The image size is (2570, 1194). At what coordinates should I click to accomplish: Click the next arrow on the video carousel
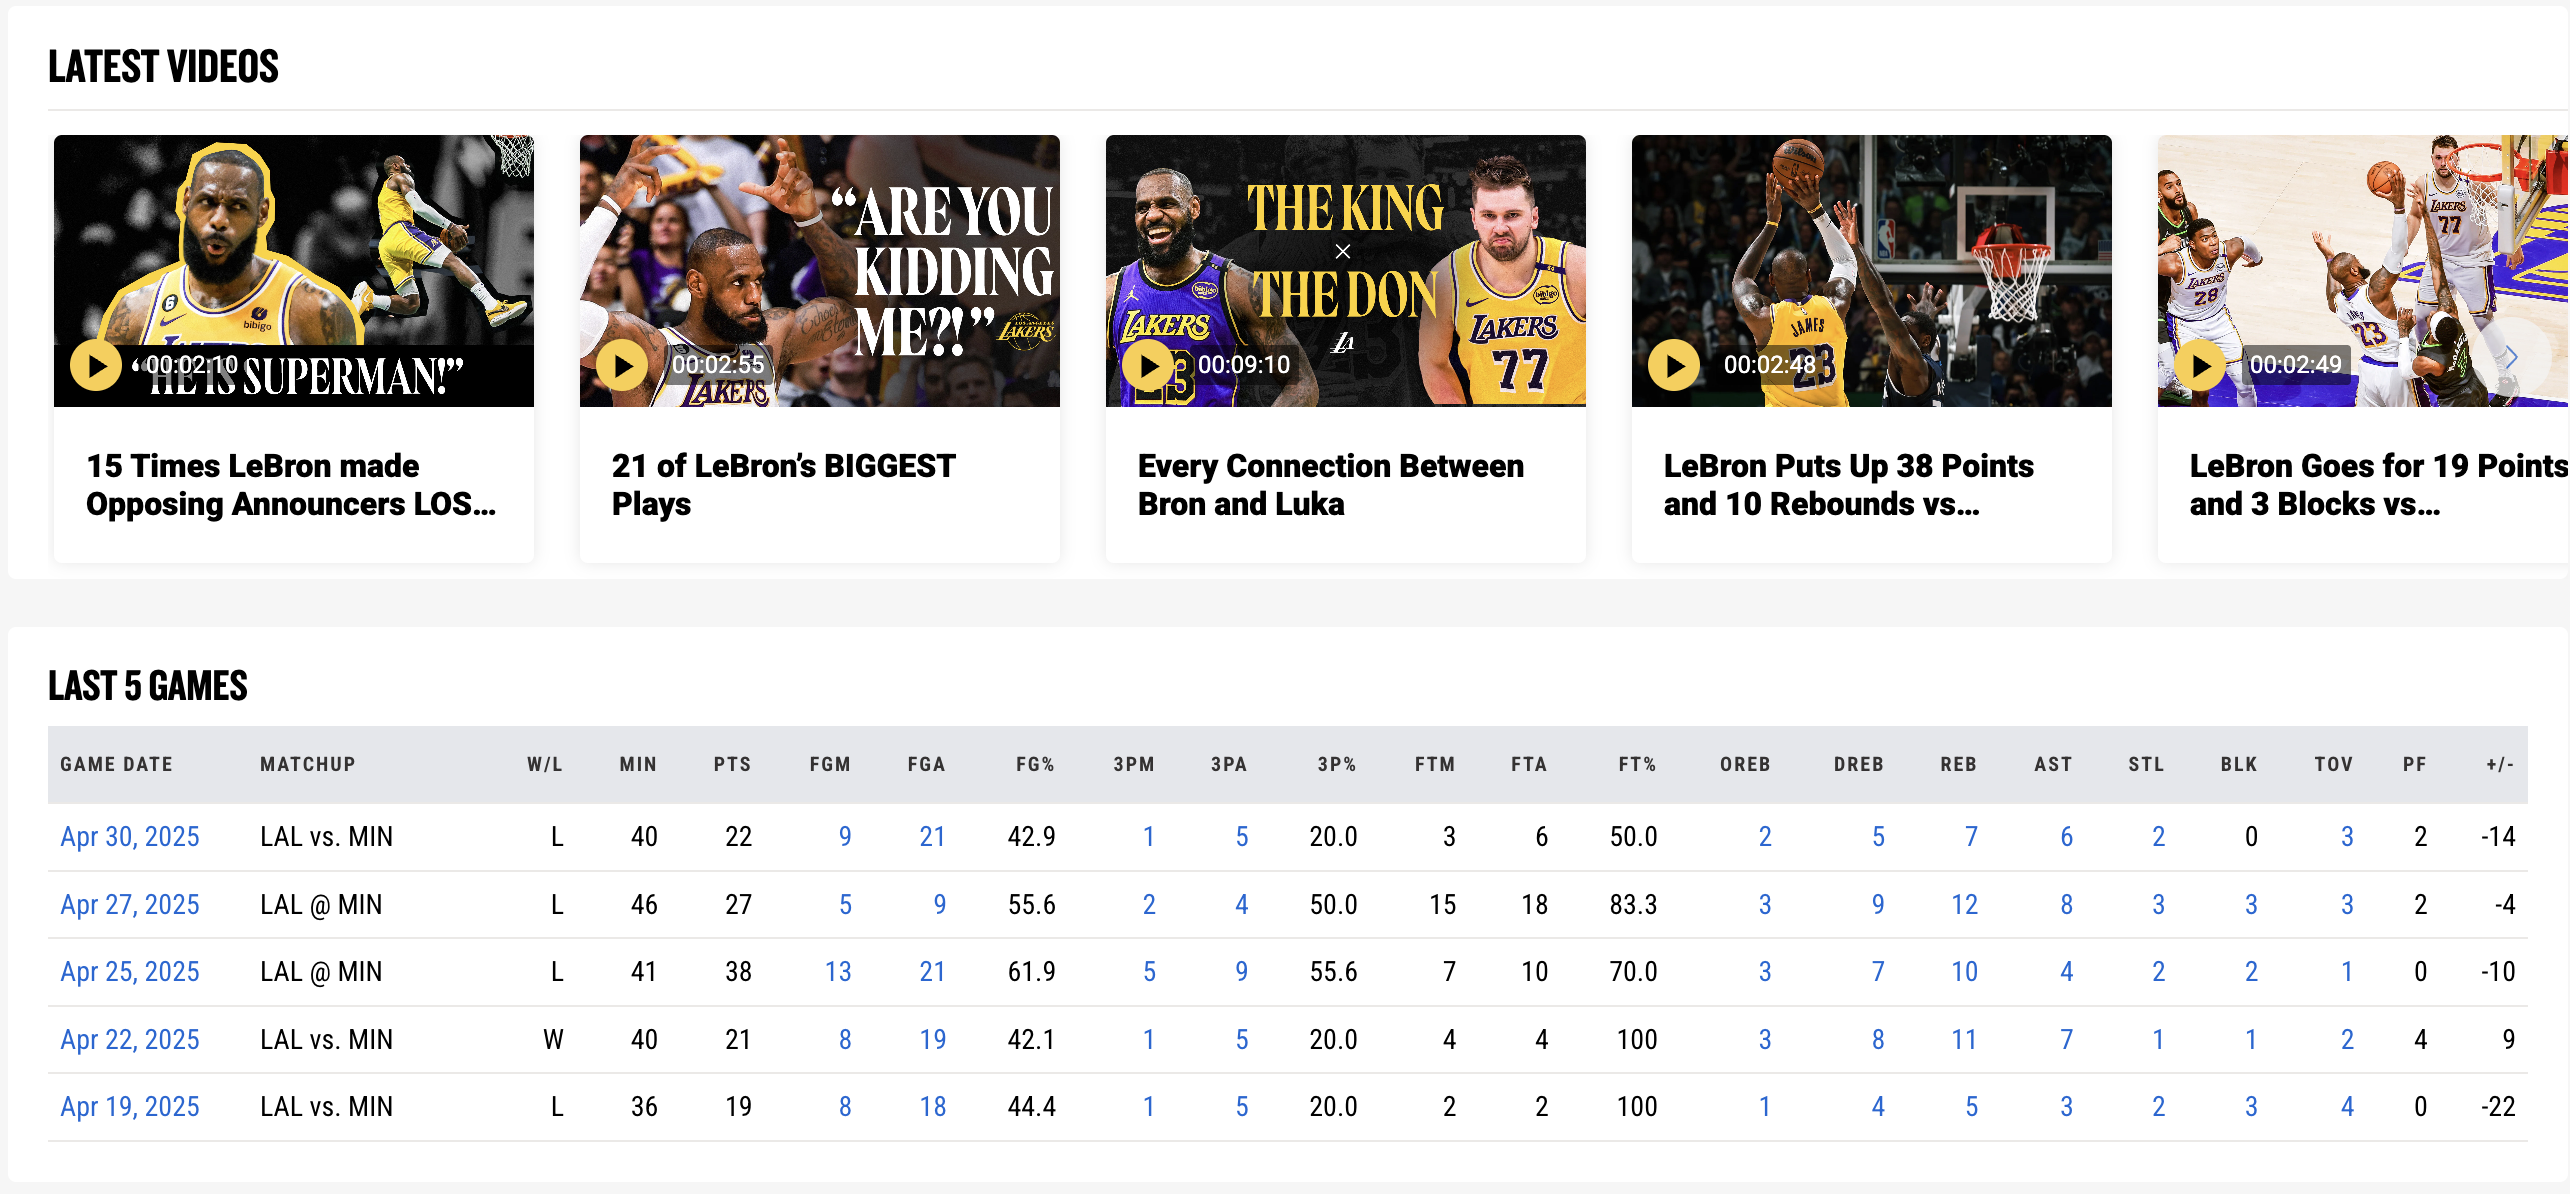pos(2512,357)
